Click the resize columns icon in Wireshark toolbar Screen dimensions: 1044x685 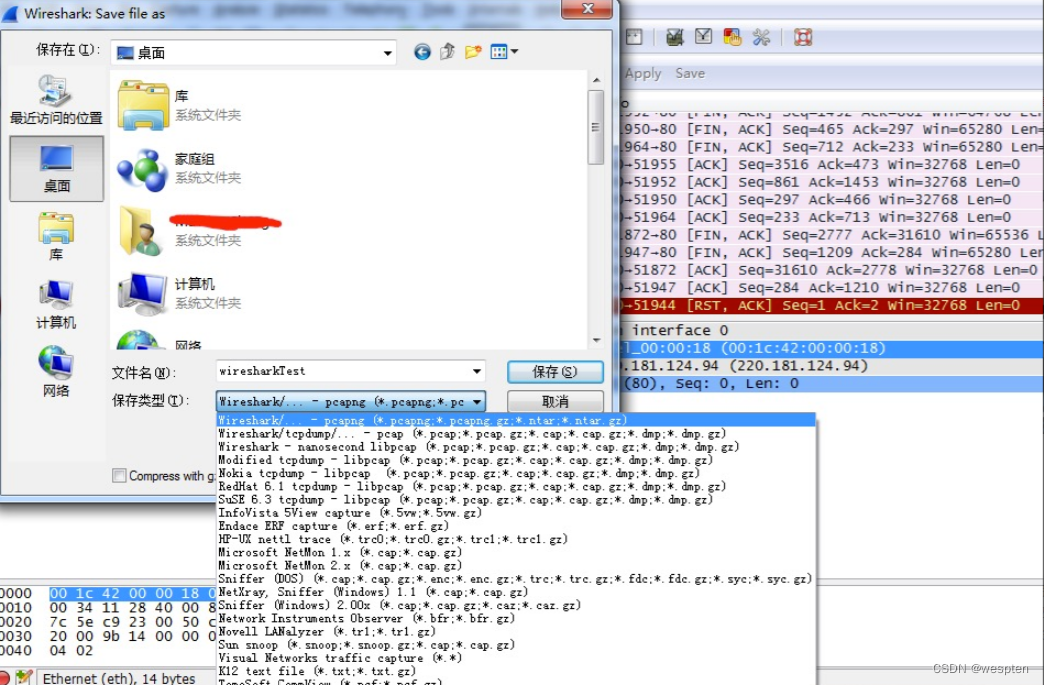pyautogui.click(x=634, y=37)
